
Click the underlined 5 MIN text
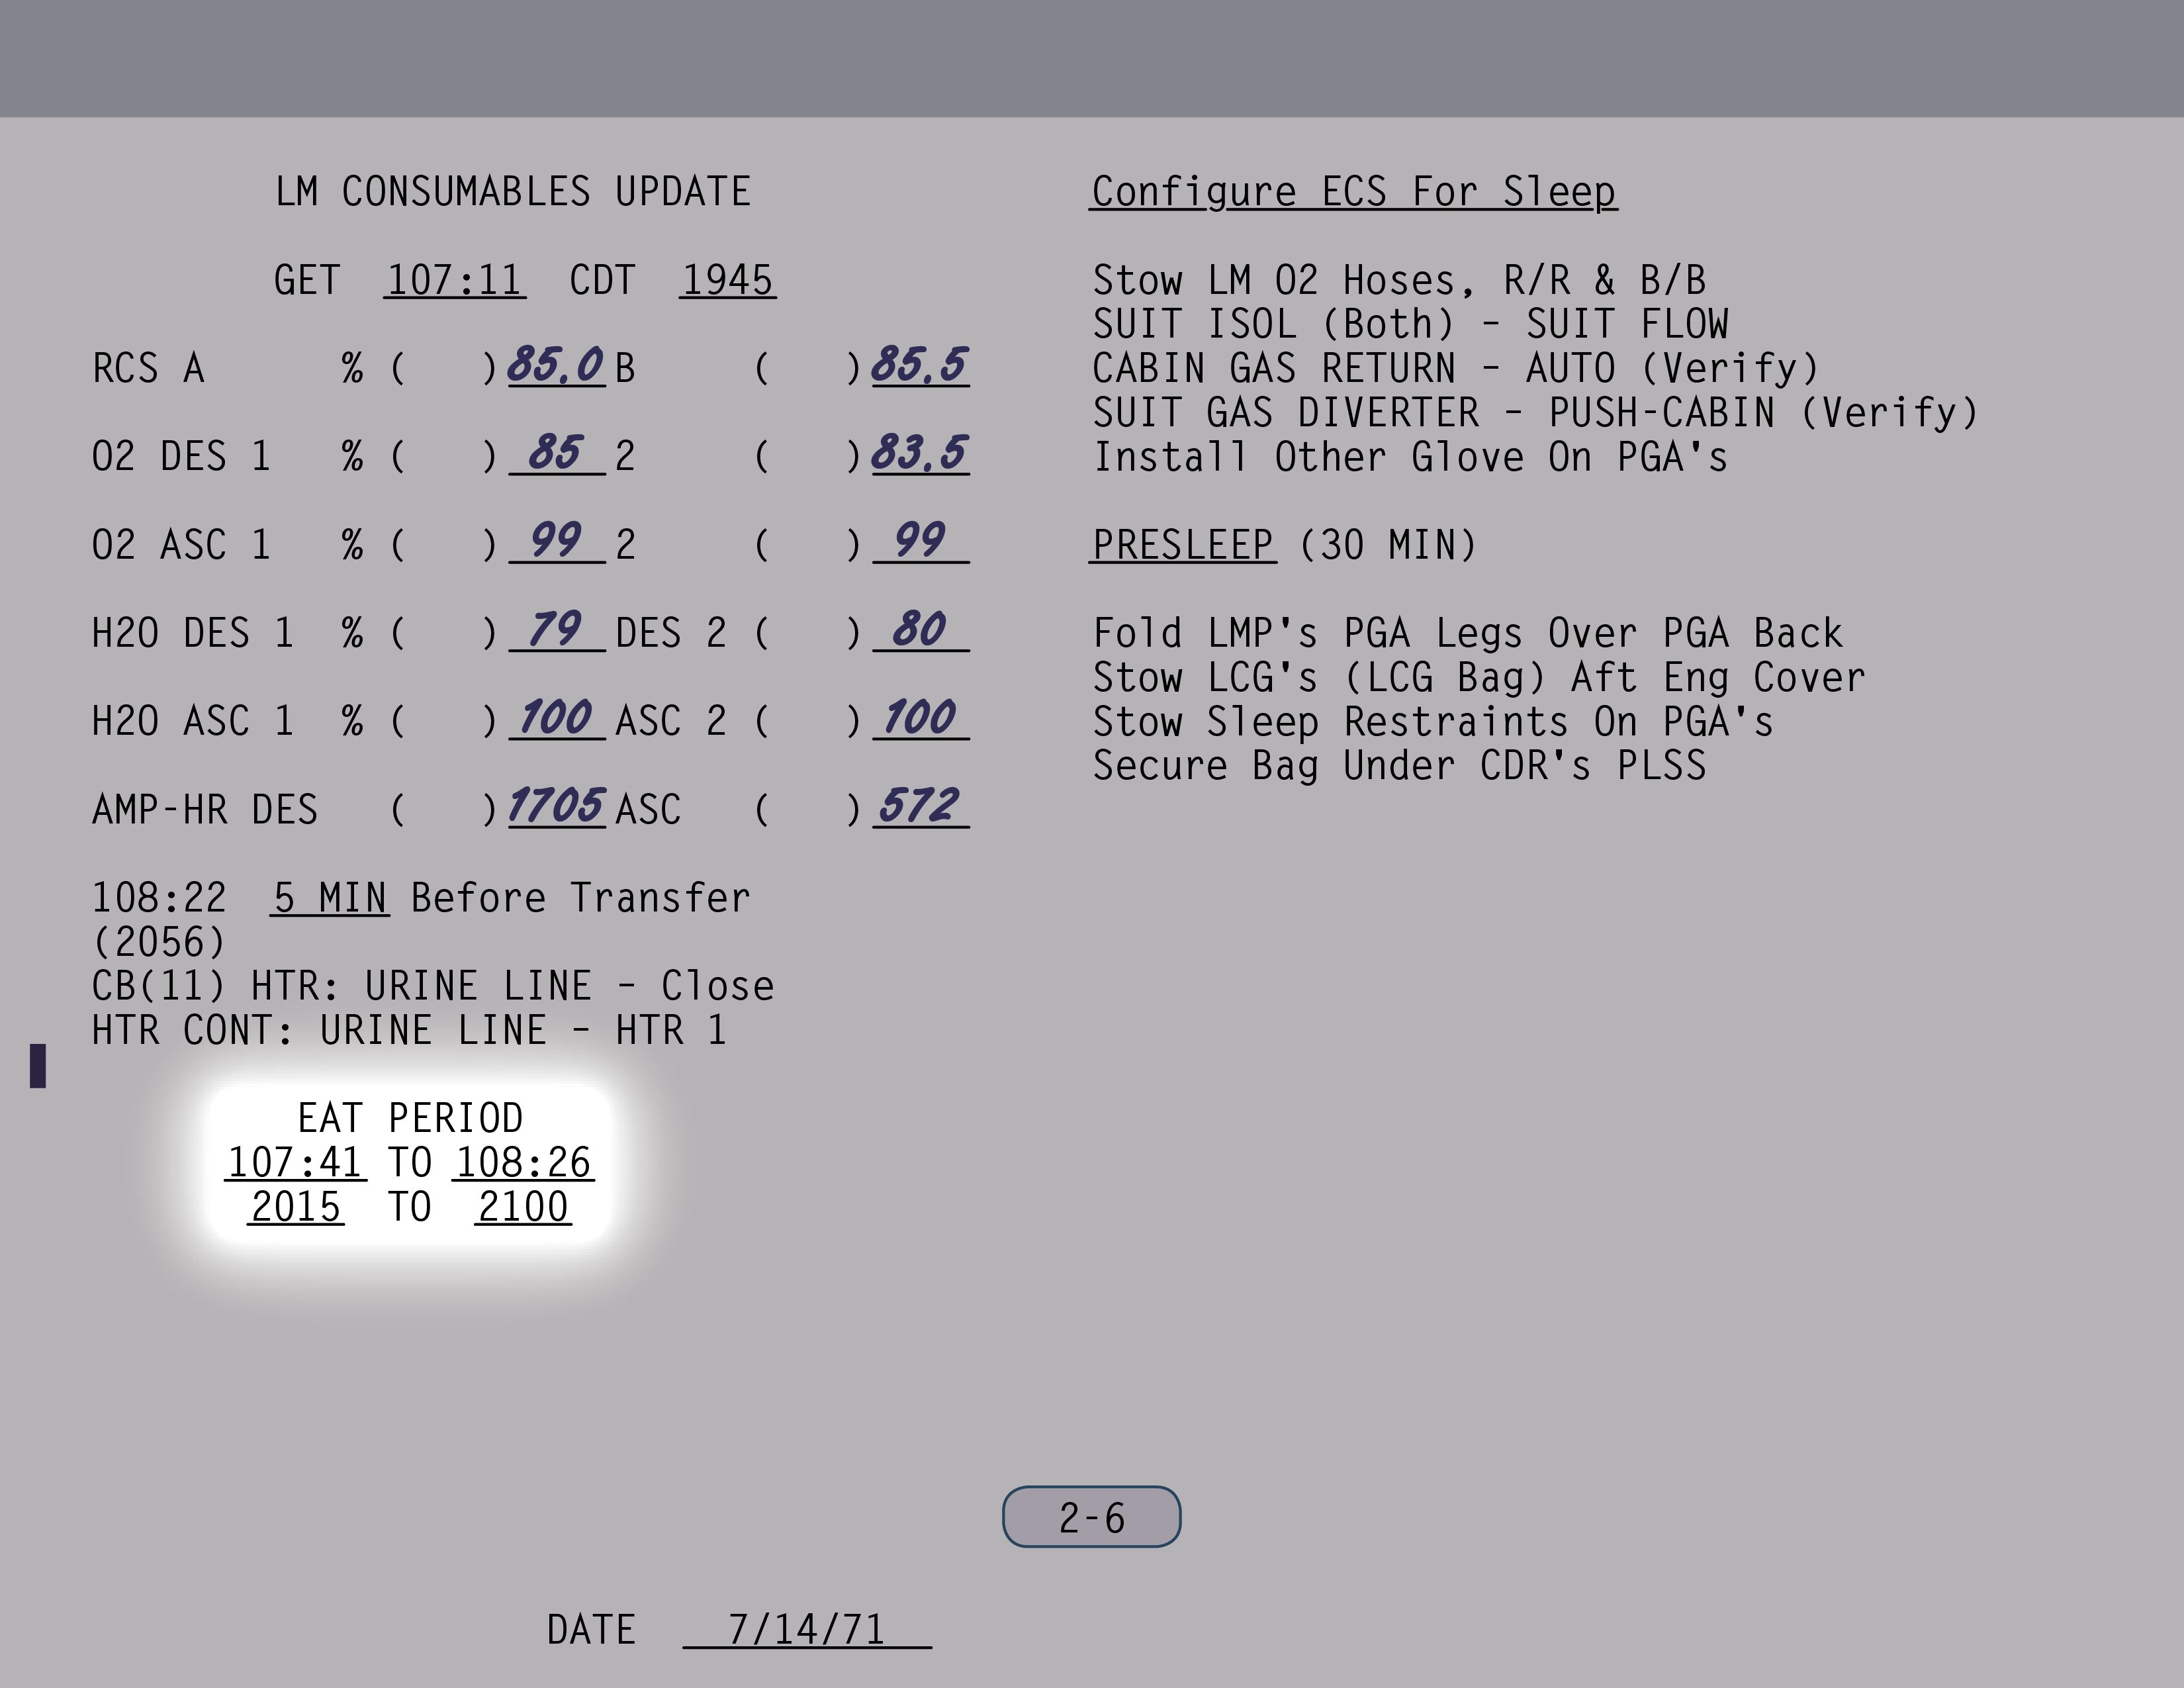pos(329,898)
